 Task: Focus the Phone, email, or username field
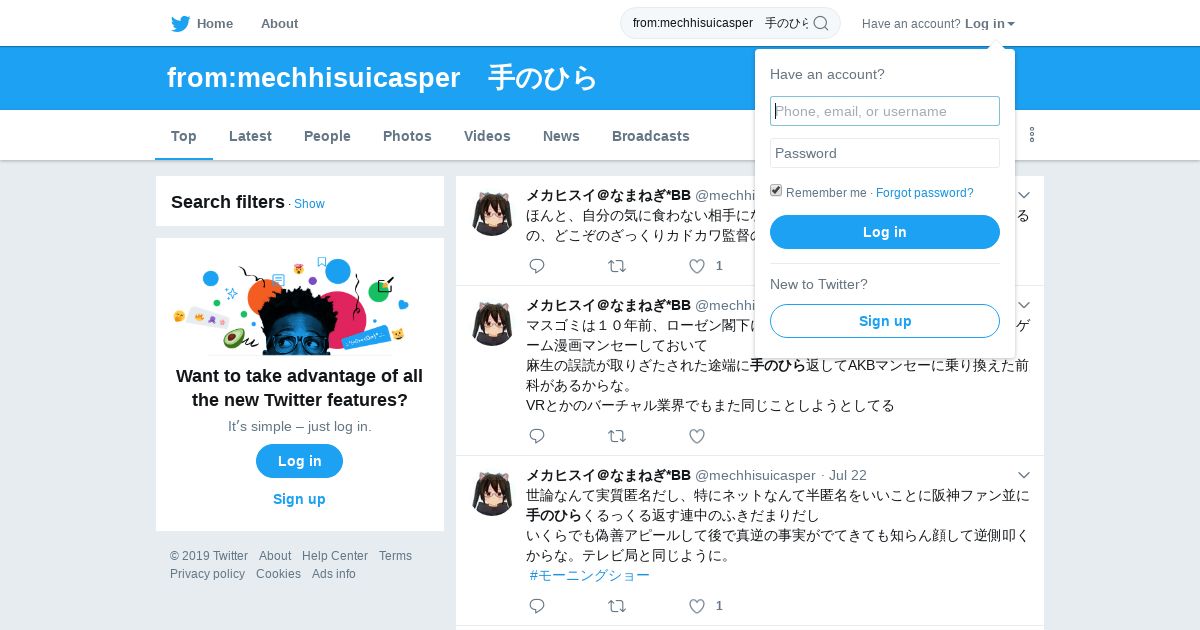(x=885, y=111)
